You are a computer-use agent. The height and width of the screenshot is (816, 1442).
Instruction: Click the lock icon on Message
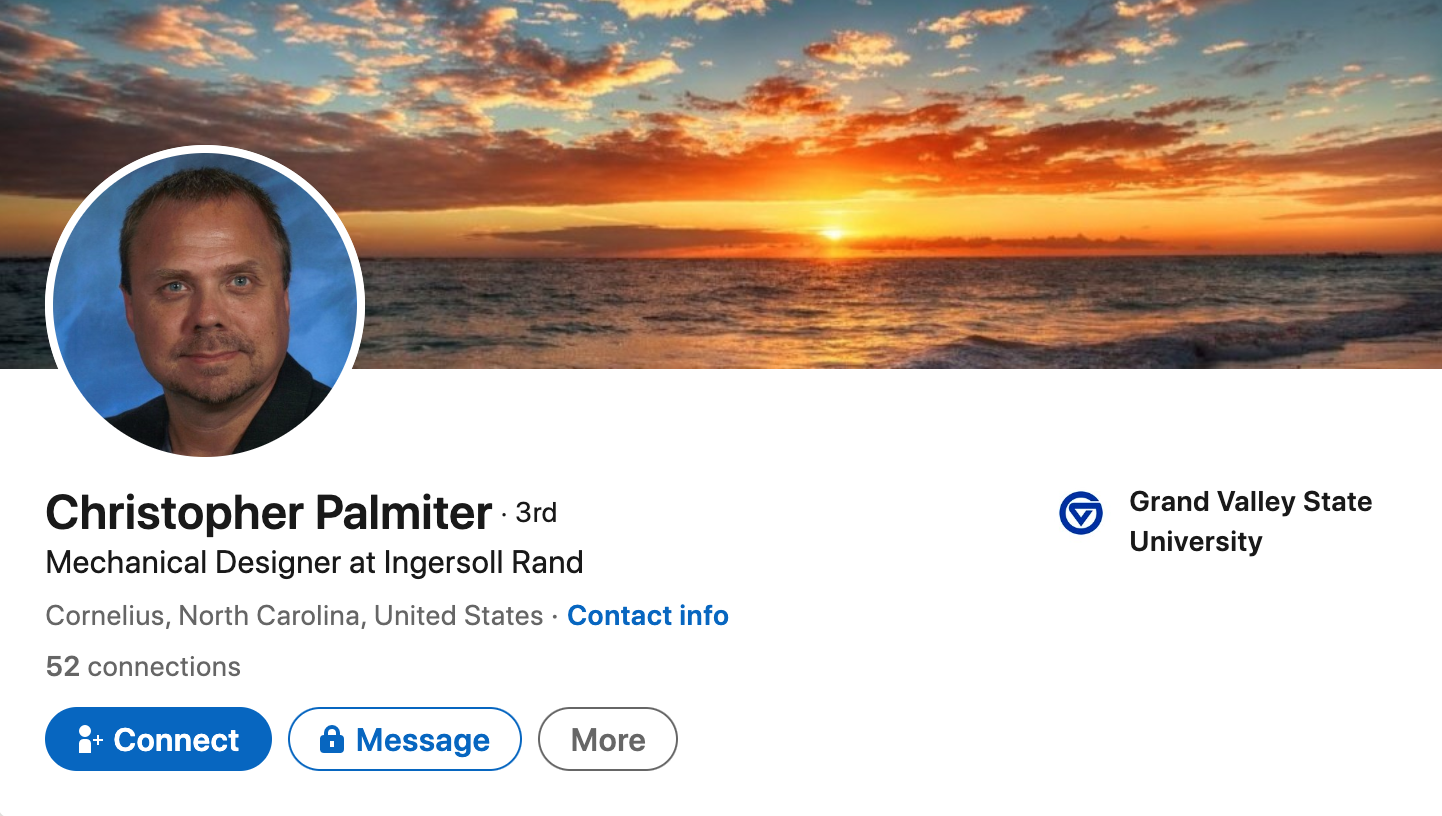tap(331, 740)
